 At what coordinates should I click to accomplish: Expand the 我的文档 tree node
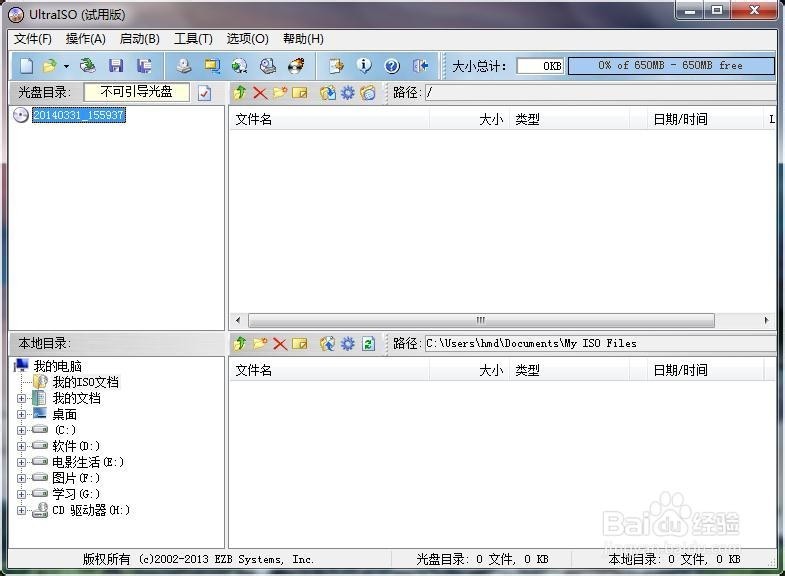pos(21,399)
